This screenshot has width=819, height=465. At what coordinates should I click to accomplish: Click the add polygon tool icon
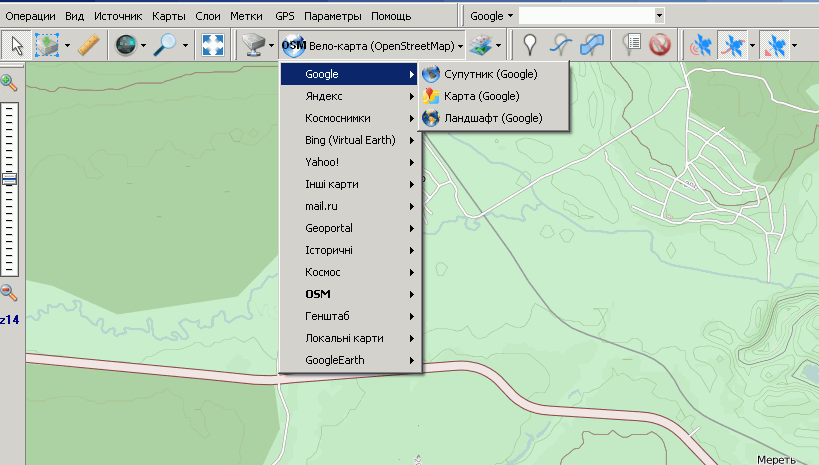[x=591, y=45]
